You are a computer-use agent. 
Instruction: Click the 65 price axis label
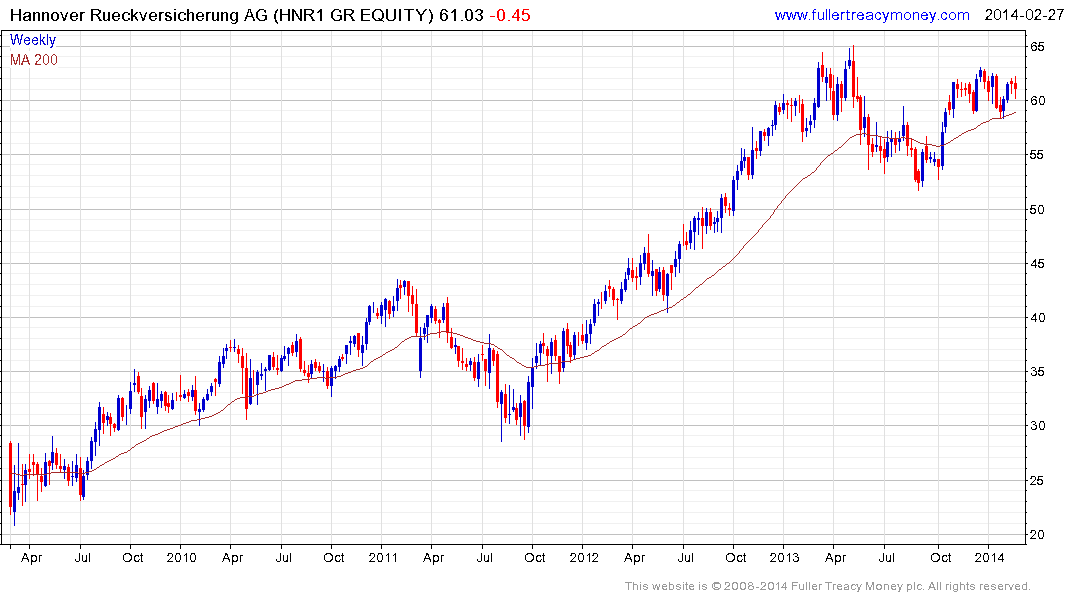point(1037,47)
